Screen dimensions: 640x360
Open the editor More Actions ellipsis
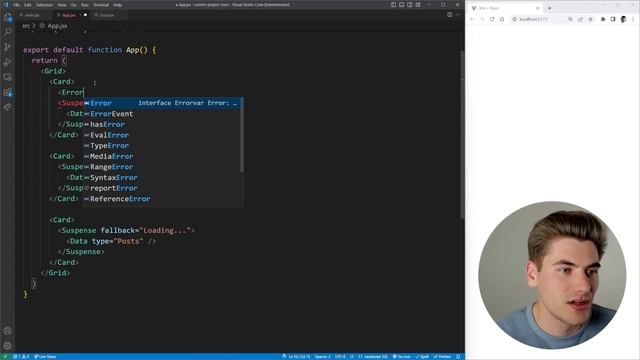coord(458,15)
